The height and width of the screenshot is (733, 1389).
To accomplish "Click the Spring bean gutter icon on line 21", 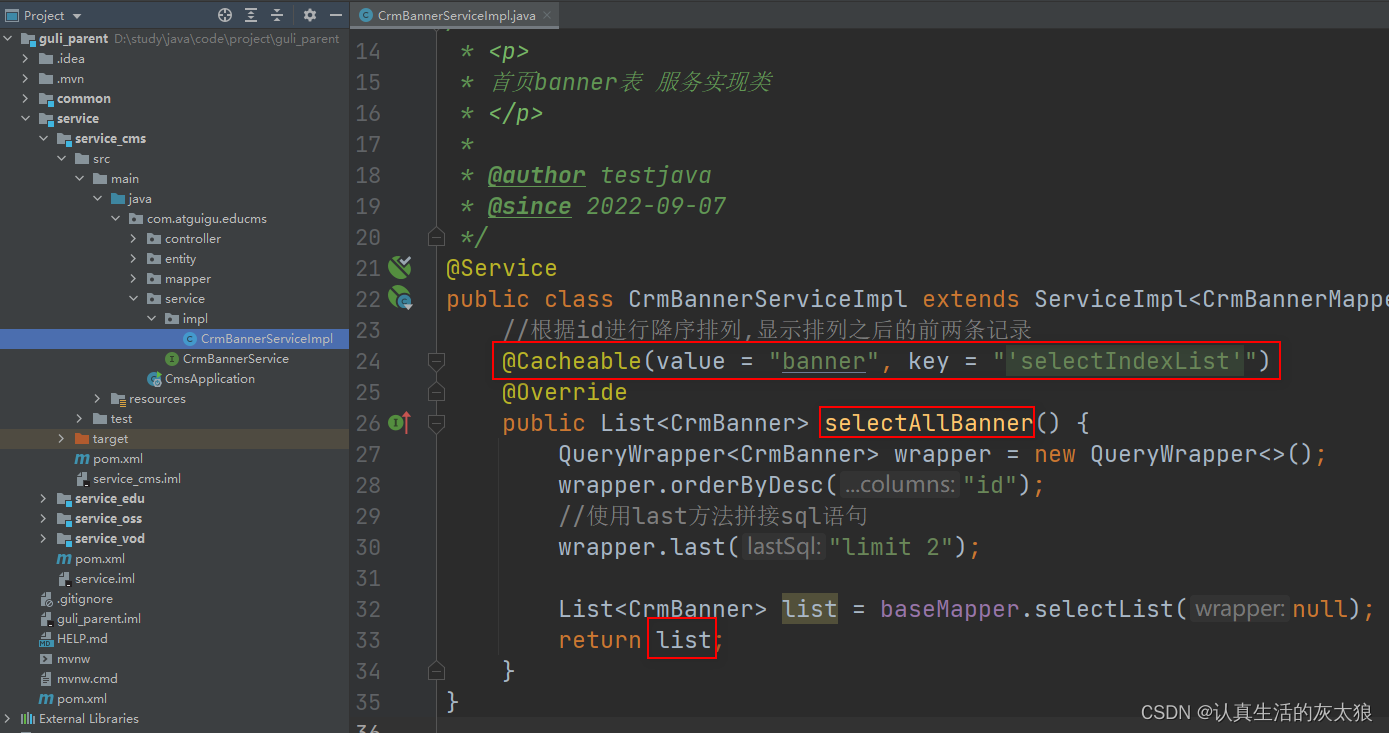I will (399, 267).
